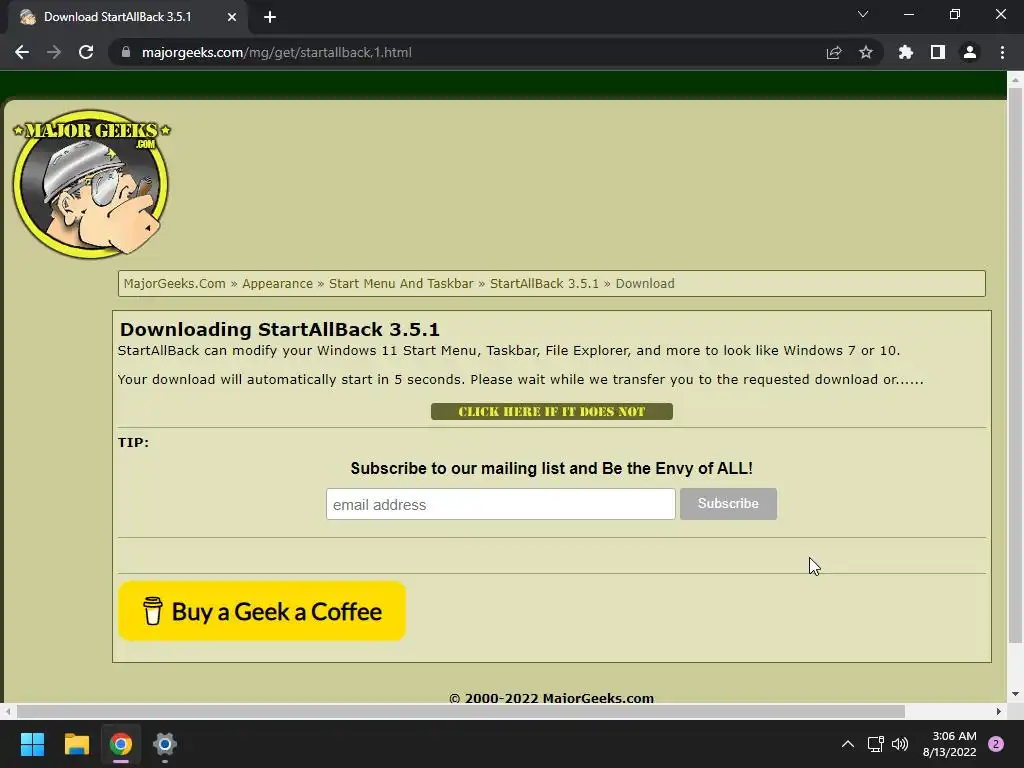The width and height of the screenshot is (1024, 768).
Task: Click the Click Here If It Does Not button
Action: point(552,411)
